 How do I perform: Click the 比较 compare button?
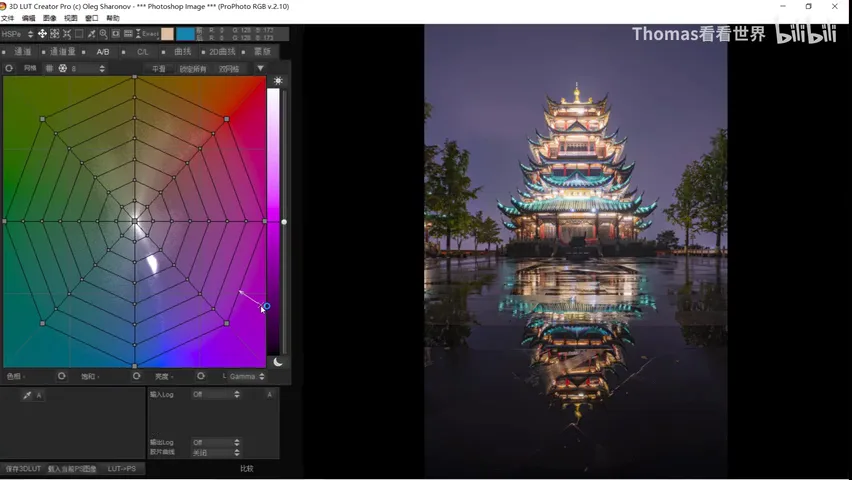click(x=247, y=468)
